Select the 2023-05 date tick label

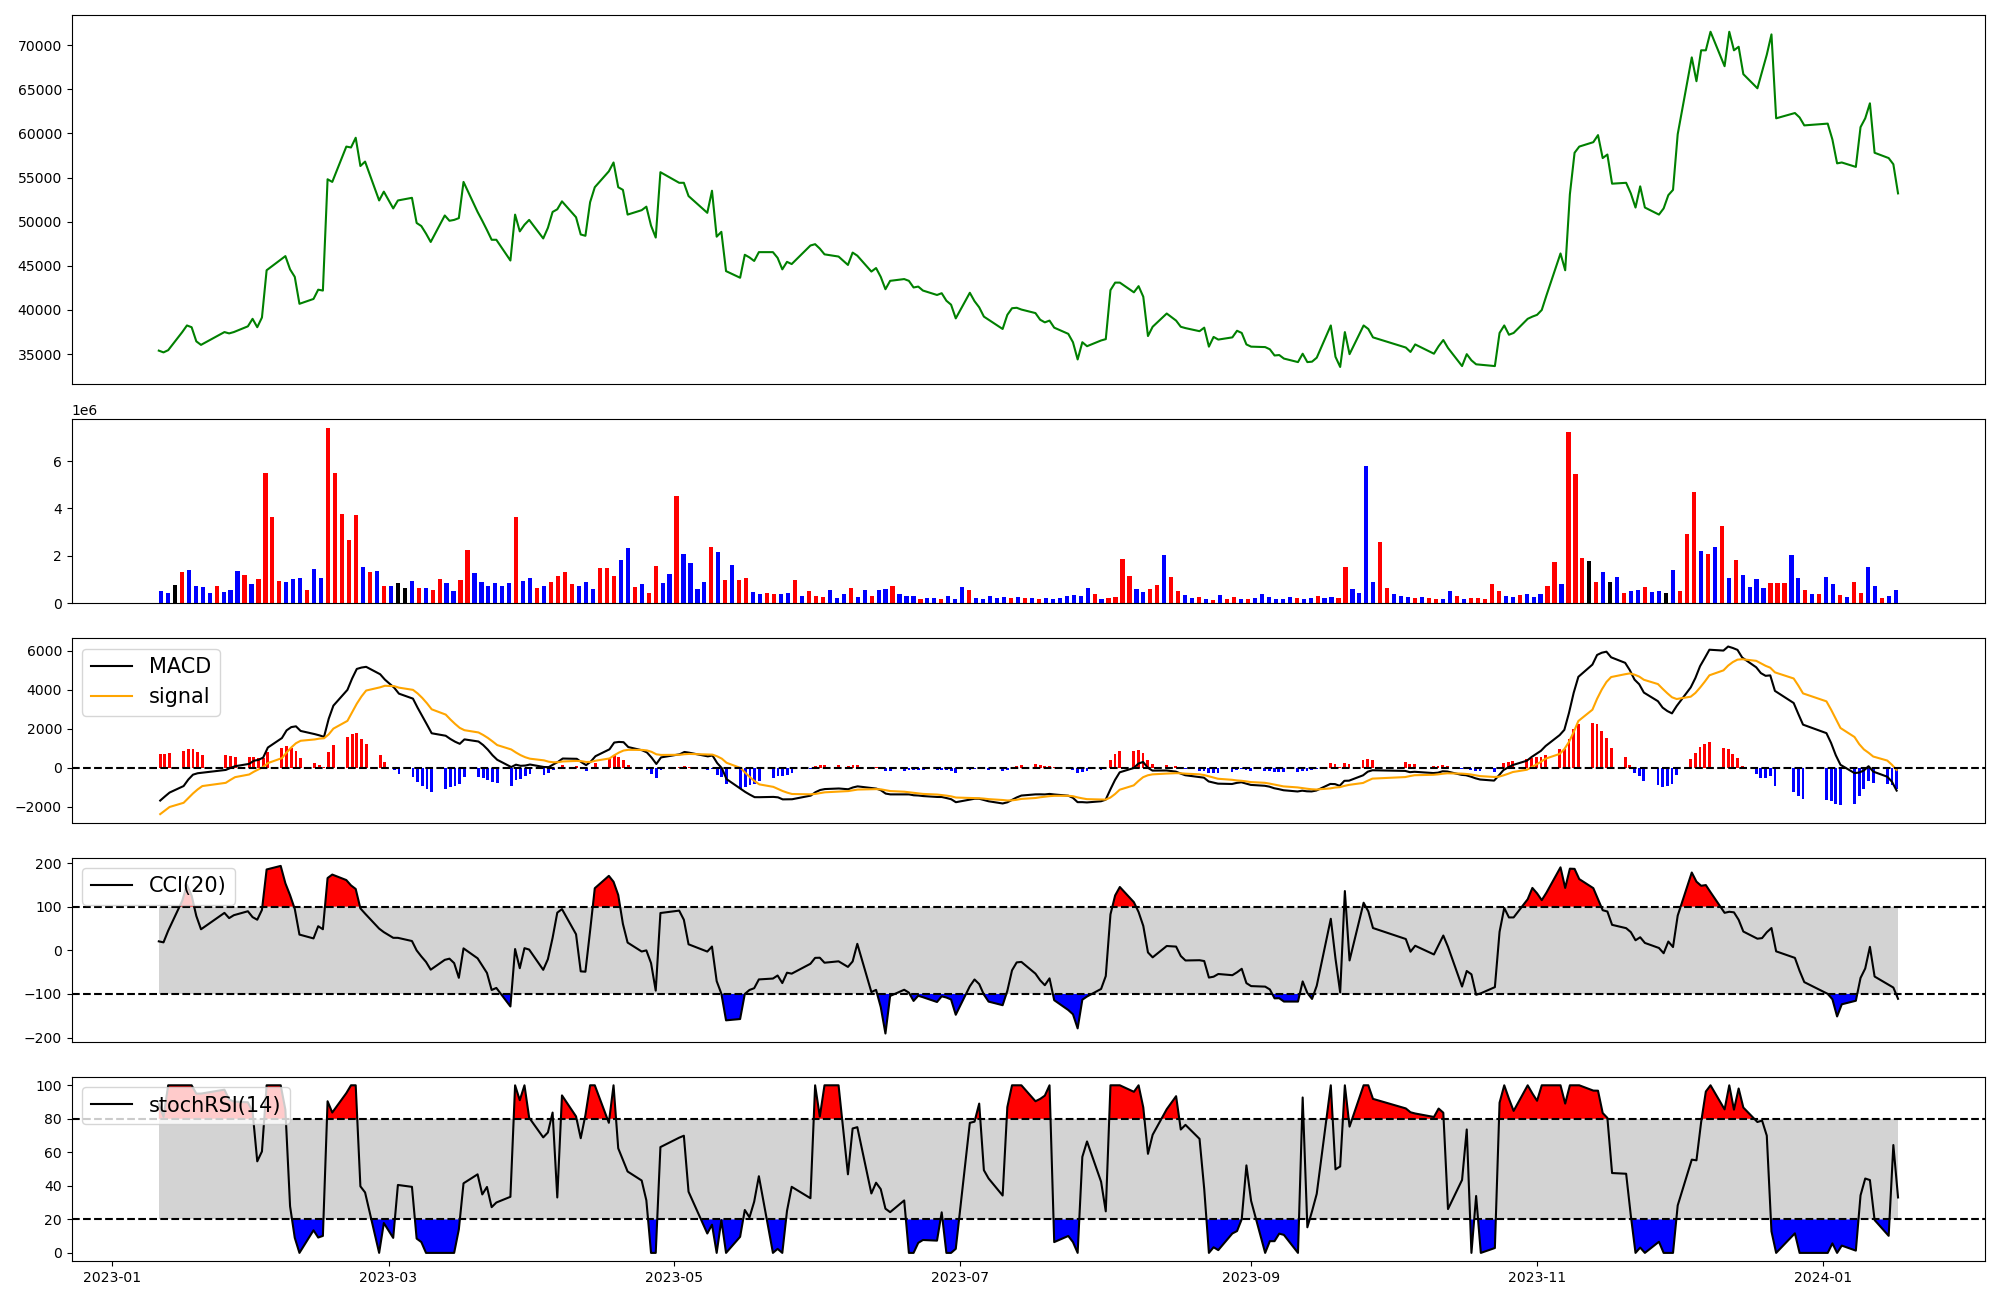click(674, 1277)
